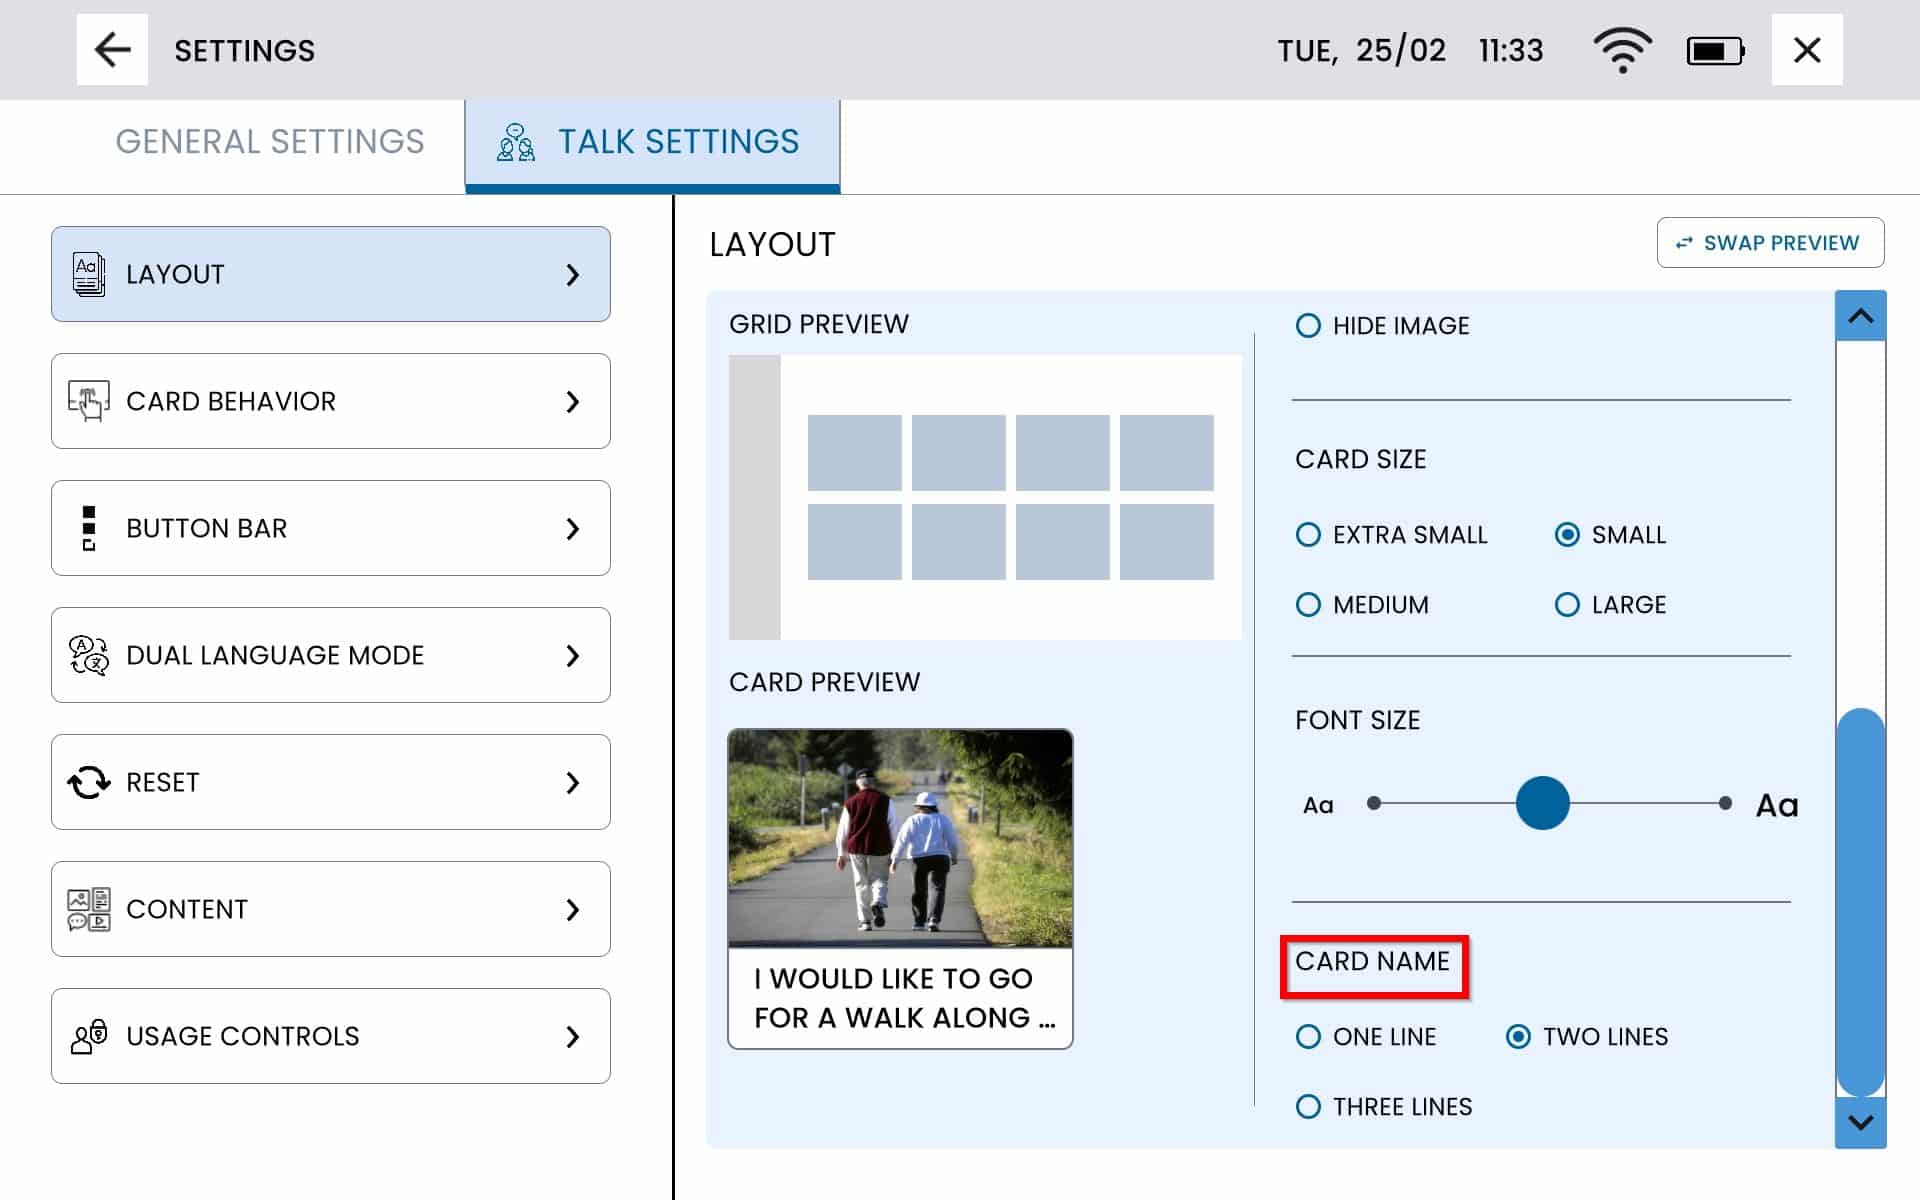This screenshot has height=1200, width=1920.
Task: Click the Button Bar squares icon
Action: pos(89,528)
